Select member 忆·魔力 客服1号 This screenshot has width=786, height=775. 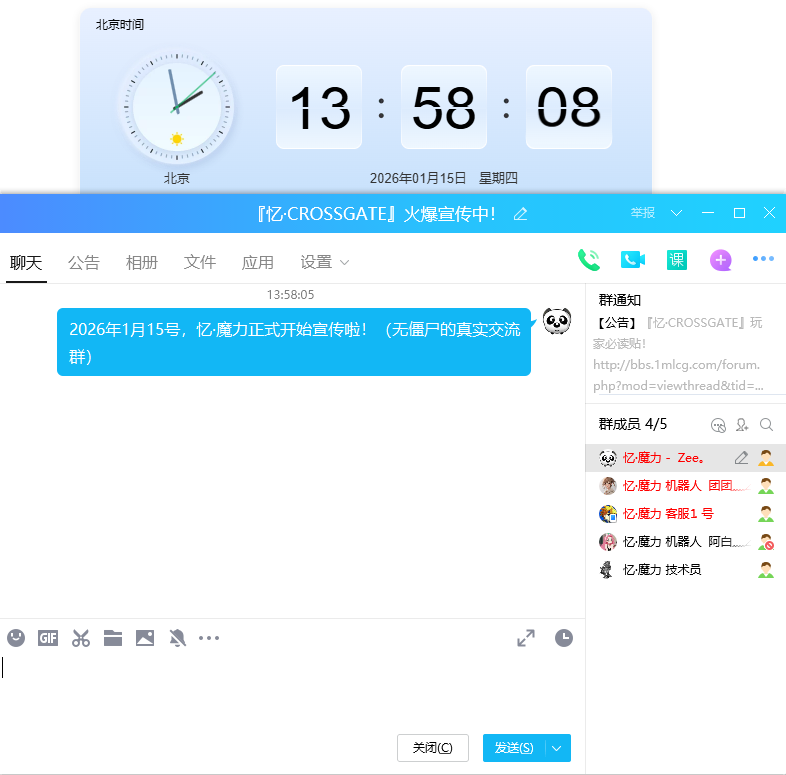click(686, 514)
